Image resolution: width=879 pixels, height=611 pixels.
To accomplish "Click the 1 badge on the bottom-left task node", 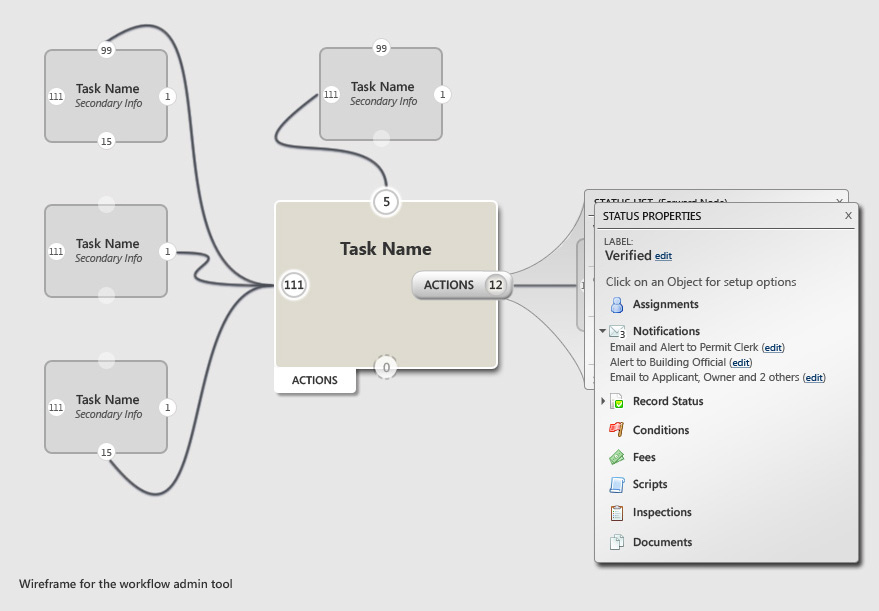I will click(167, 408).
